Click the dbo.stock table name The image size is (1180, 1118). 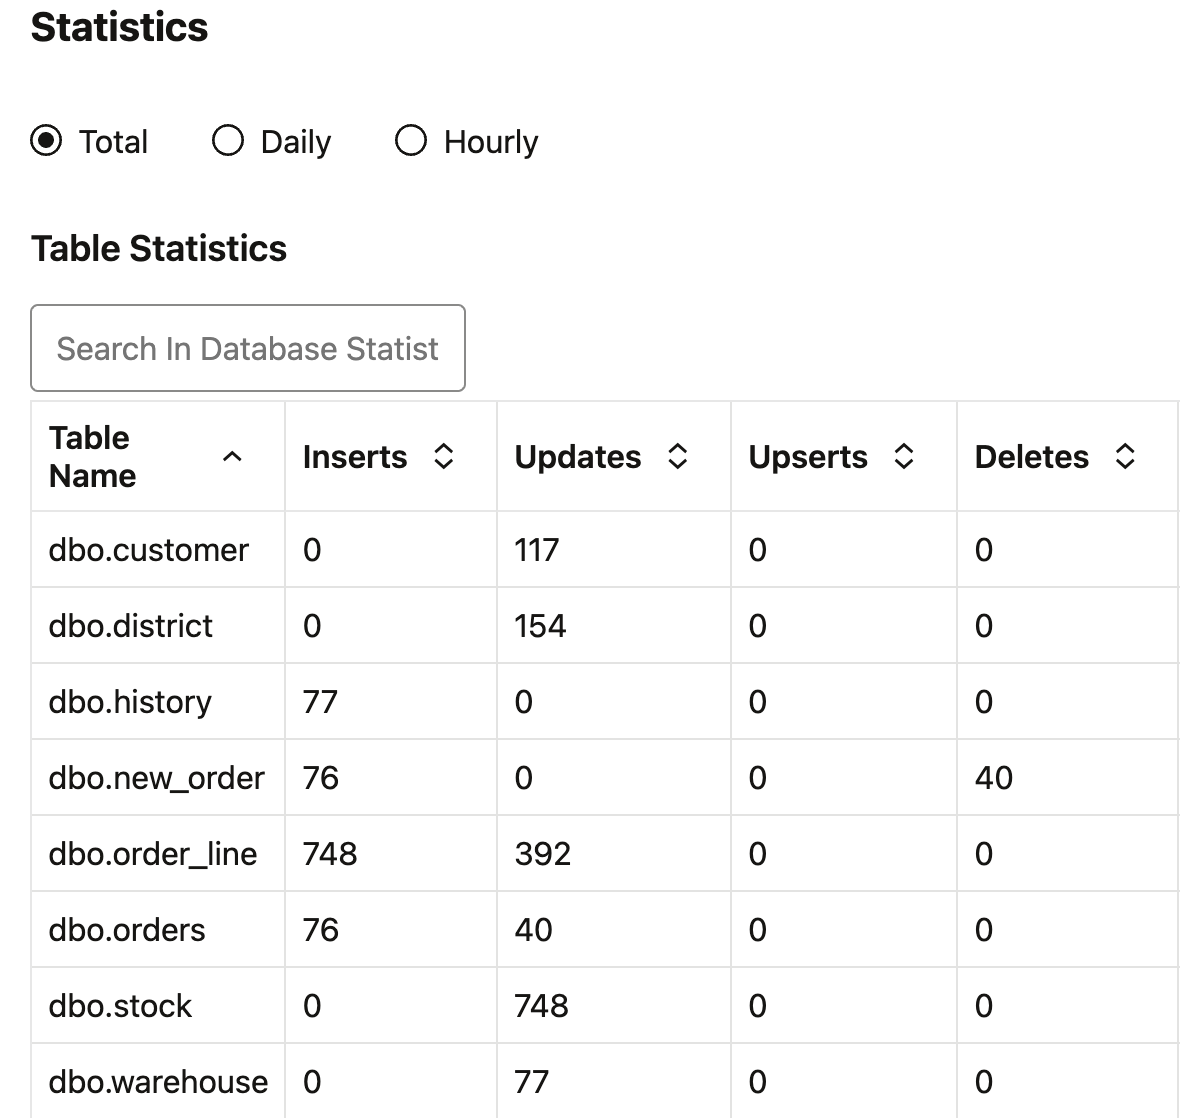(x=120, y=1006)
